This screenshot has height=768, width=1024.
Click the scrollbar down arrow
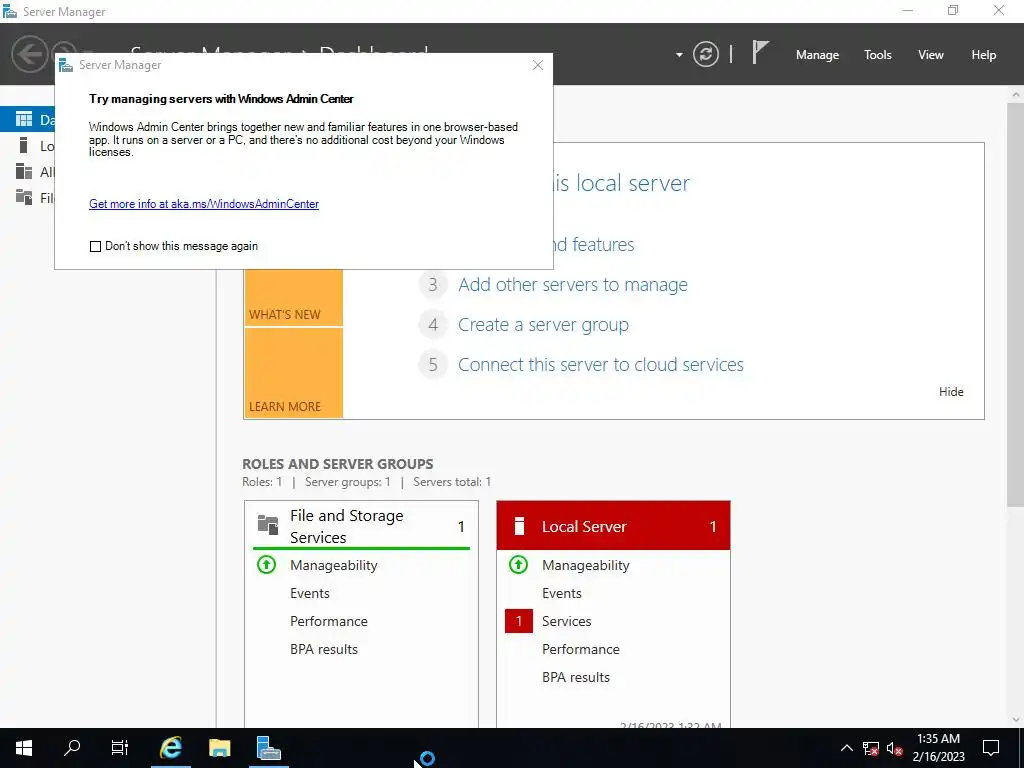(1016, 720)
